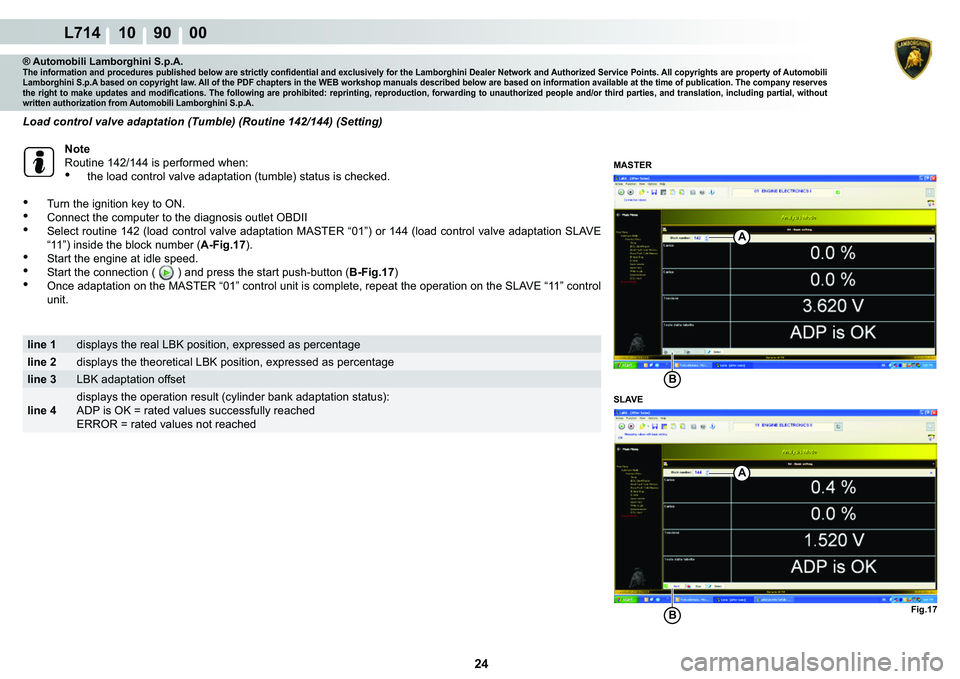Click the Select button at bottom of SLAVE panel
The image size is (960, 679).
pos(716,586)
